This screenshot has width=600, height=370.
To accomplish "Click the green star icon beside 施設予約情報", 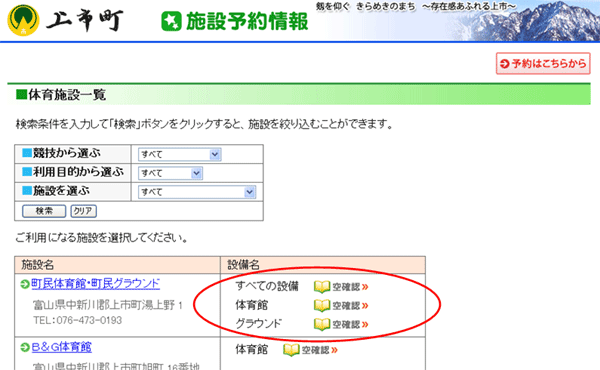I will tap(171, 21).
